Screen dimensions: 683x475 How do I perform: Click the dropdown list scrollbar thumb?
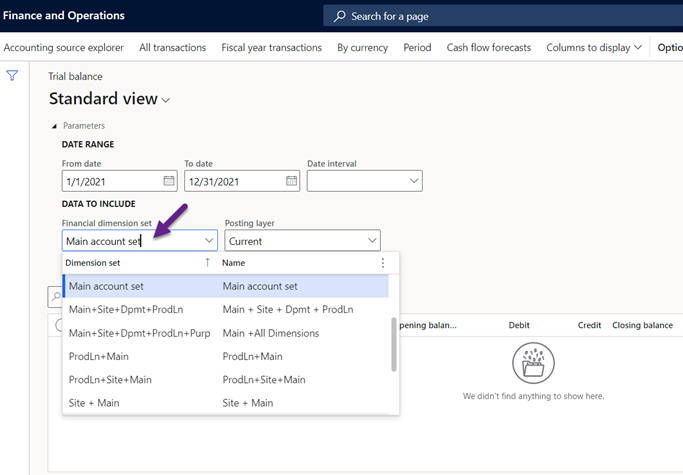click(x=394, y=344)
